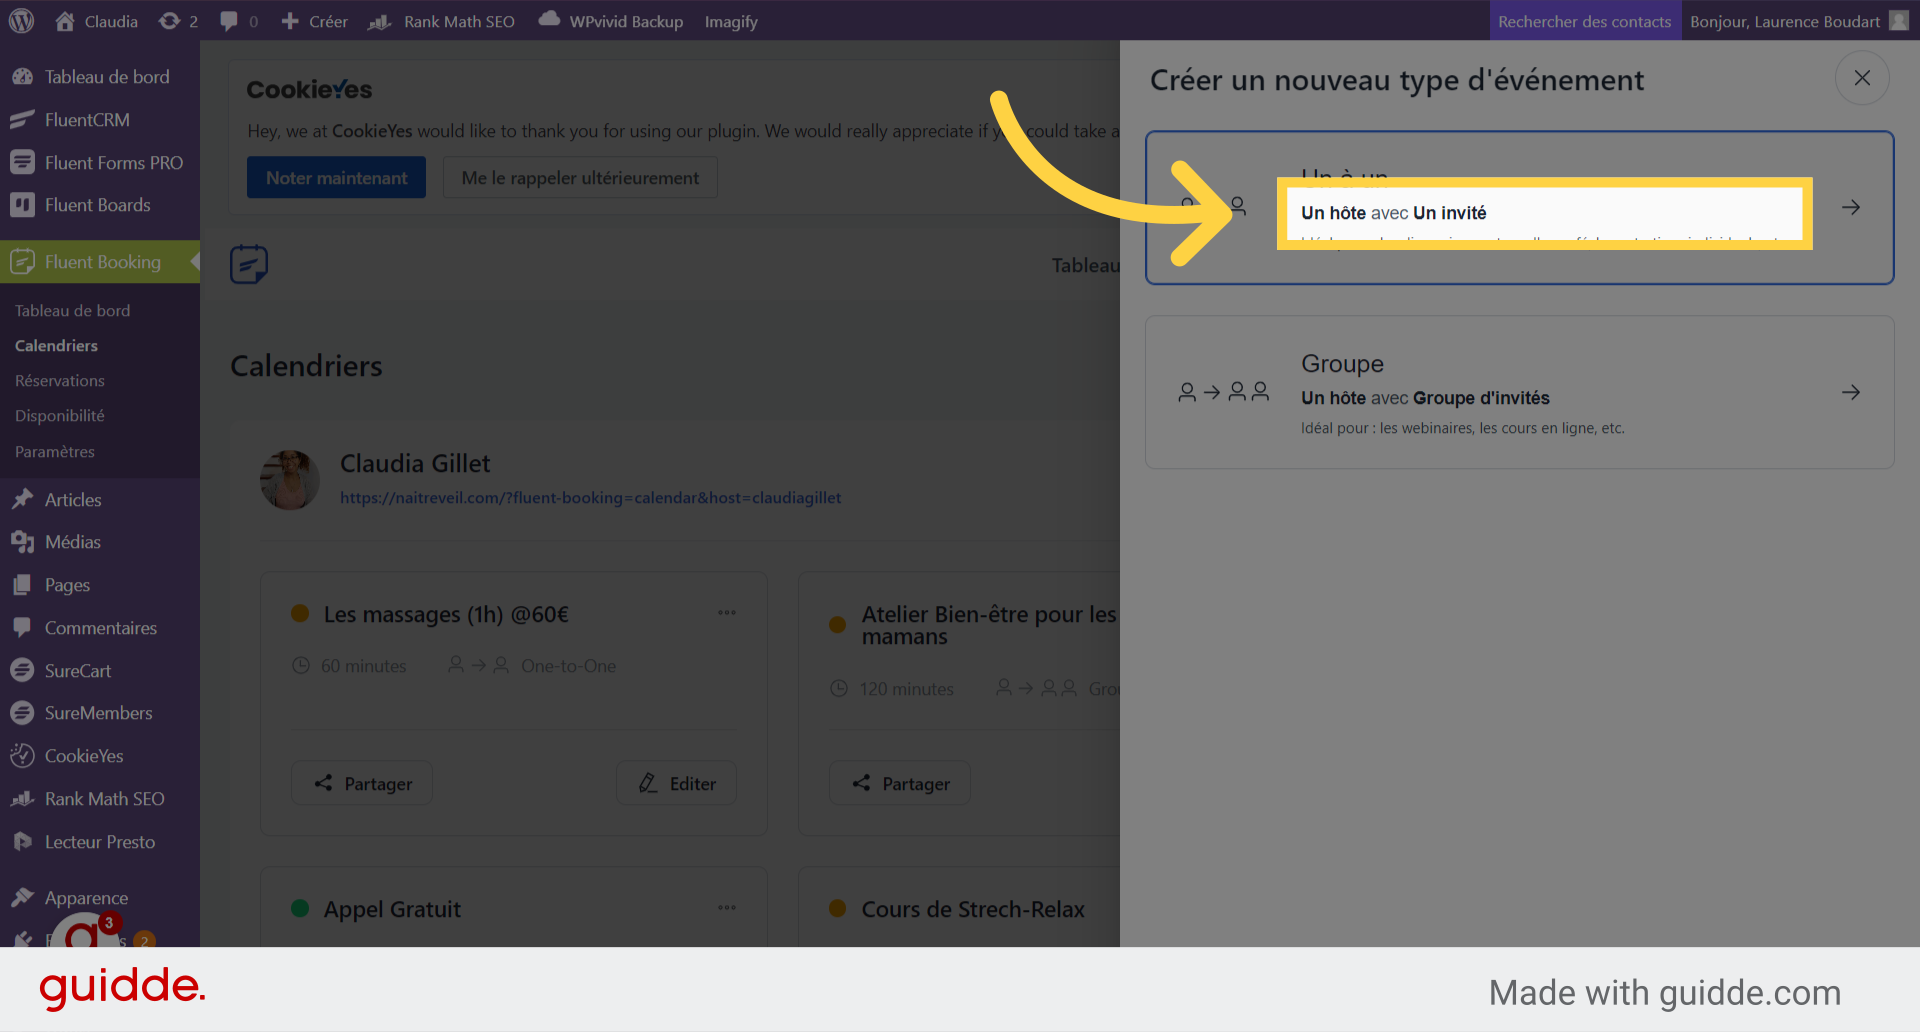Viewport: 1920px width, 1032px height.
Task: Open the Réservations submenu item
Action: point(60,381)
